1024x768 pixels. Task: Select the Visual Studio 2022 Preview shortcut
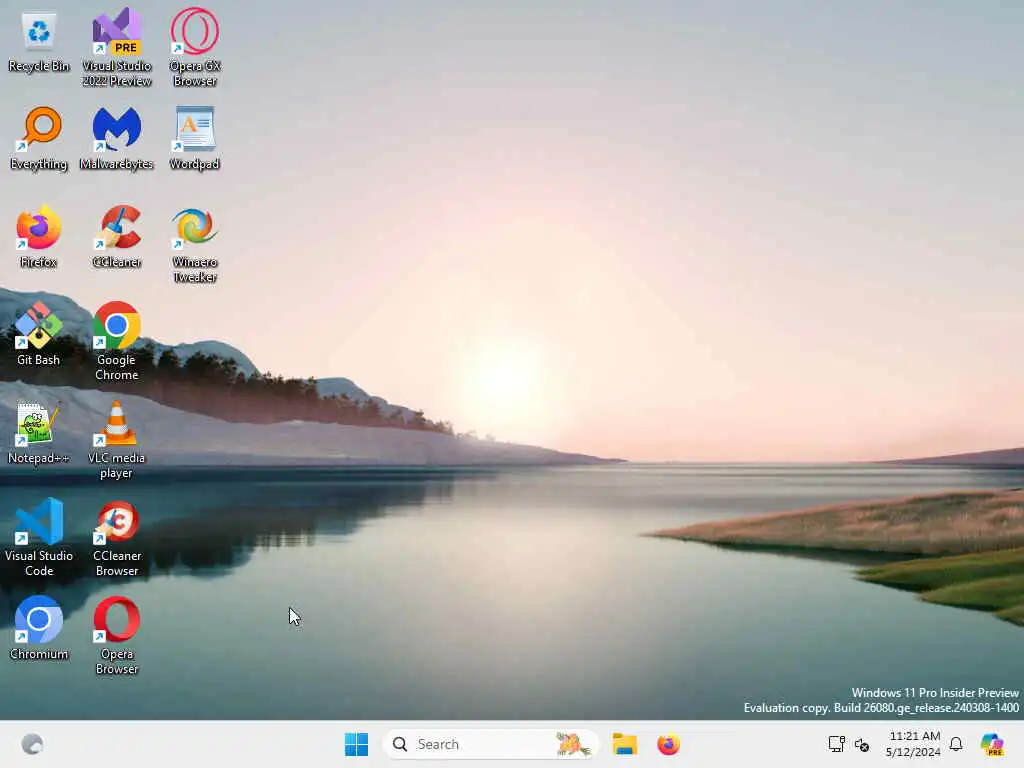(117, 47)
